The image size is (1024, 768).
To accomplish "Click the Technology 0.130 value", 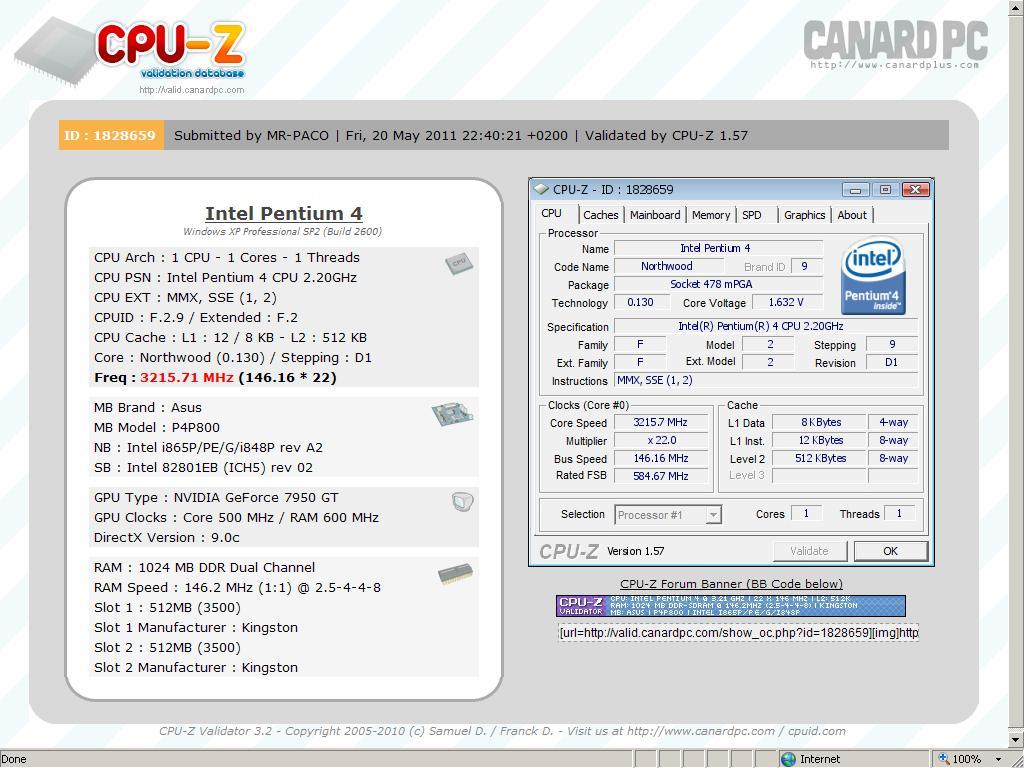I will (640, 302).
